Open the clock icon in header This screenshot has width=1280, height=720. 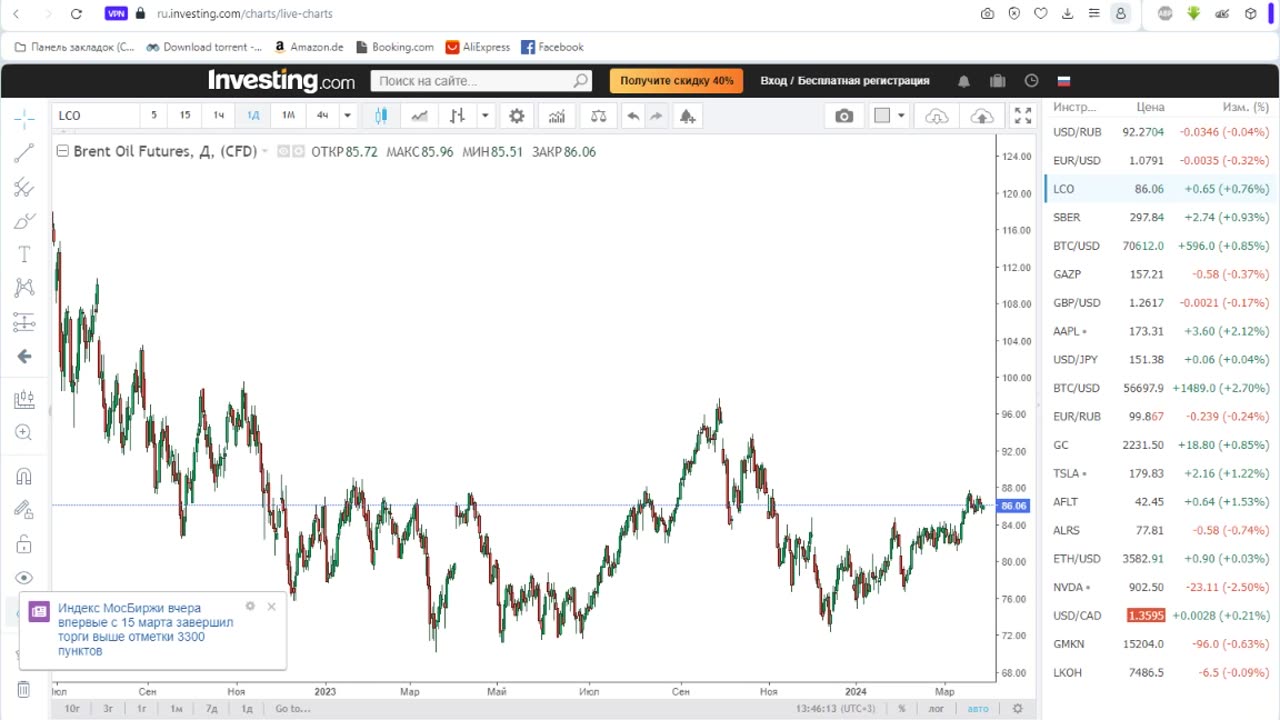click(x=1031, y=81)
